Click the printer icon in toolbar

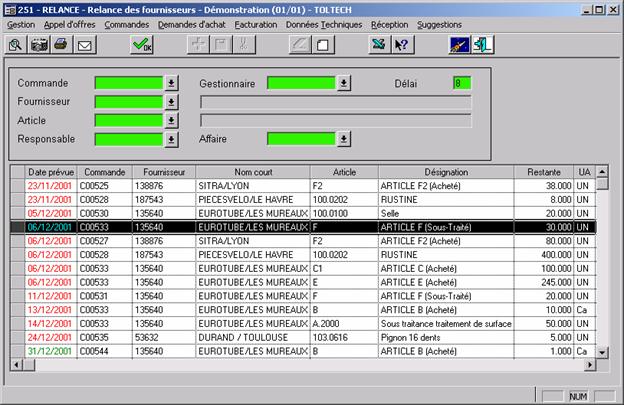(62, 45)
